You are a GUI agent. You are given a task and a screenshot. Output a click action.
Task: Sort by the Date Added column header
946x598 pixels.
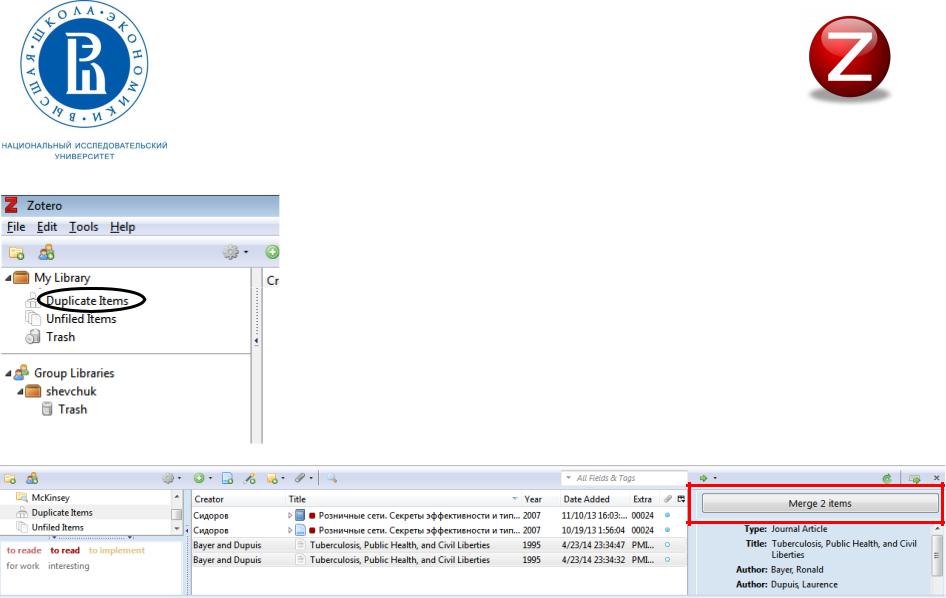click(594, 500)
